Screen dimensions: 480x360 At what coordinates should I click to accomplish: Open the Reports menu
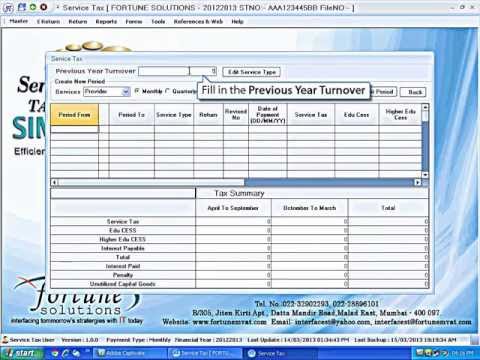(106, 21)
